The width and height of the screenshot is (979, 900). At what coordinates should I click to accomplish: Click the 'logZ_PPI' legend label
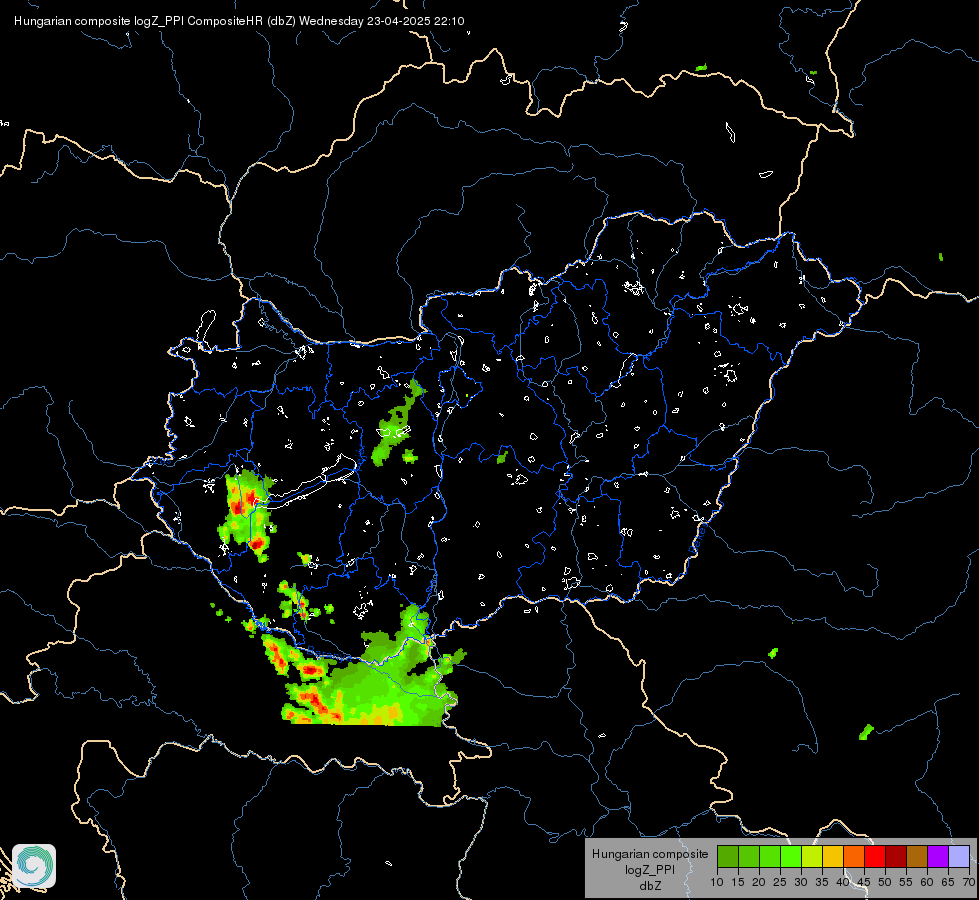point(650,869)
